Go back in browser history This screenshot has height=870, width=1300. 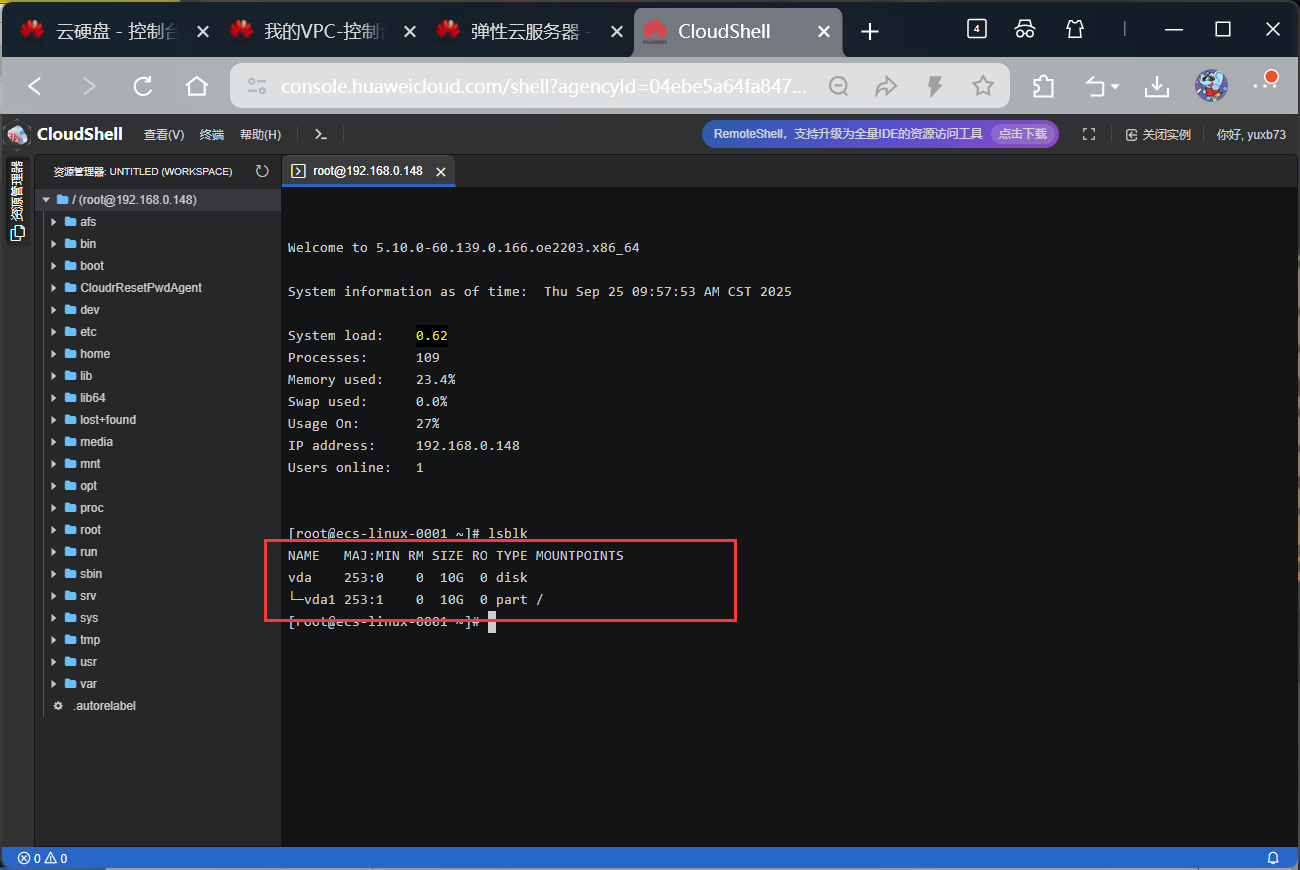pyautogui.click(x=35, y=87)
